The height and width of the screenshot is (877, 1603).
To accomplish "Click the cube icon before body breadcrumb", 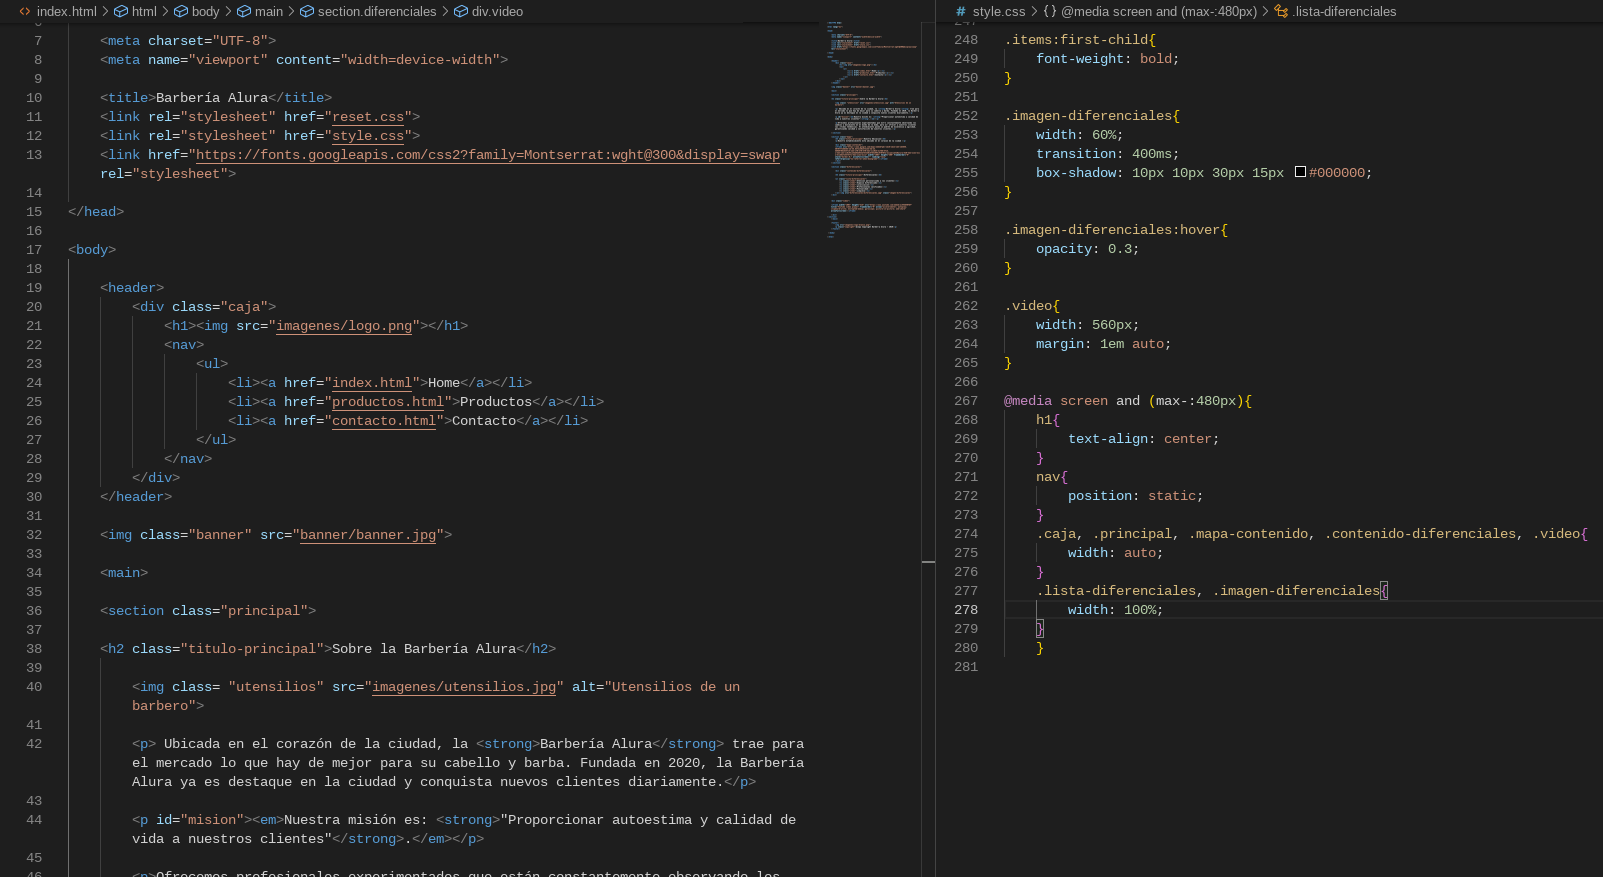I will click(x=181, y=12).
